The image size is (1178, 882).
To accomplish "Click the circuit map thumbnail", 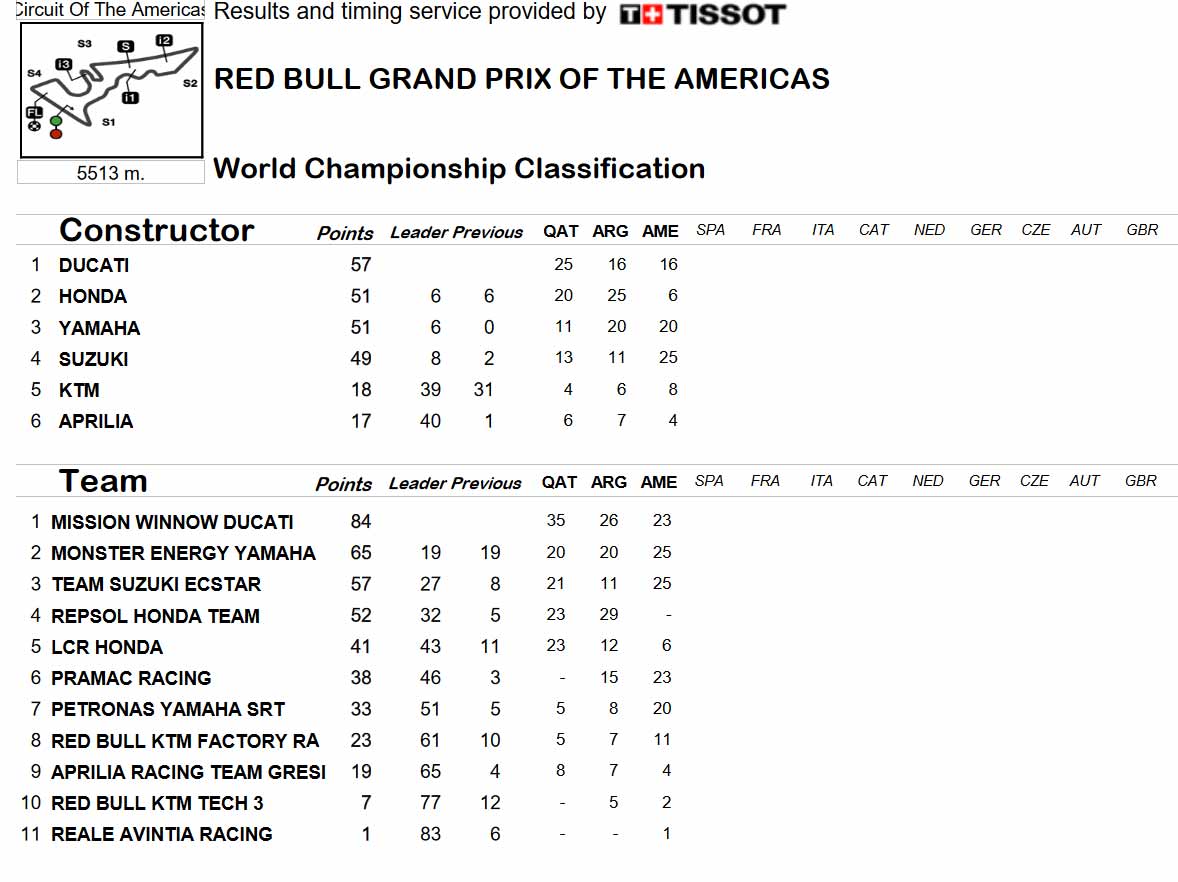I will coord(111,90).
